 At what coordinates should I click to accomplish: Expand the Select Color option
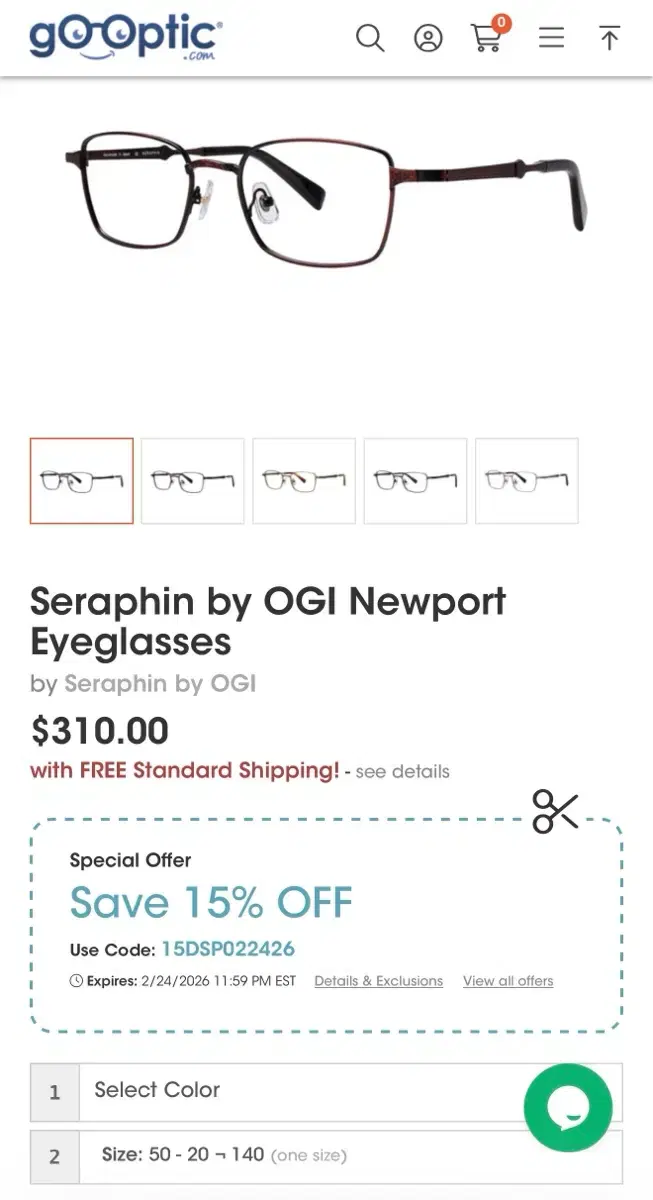(x=326, y=1091)
